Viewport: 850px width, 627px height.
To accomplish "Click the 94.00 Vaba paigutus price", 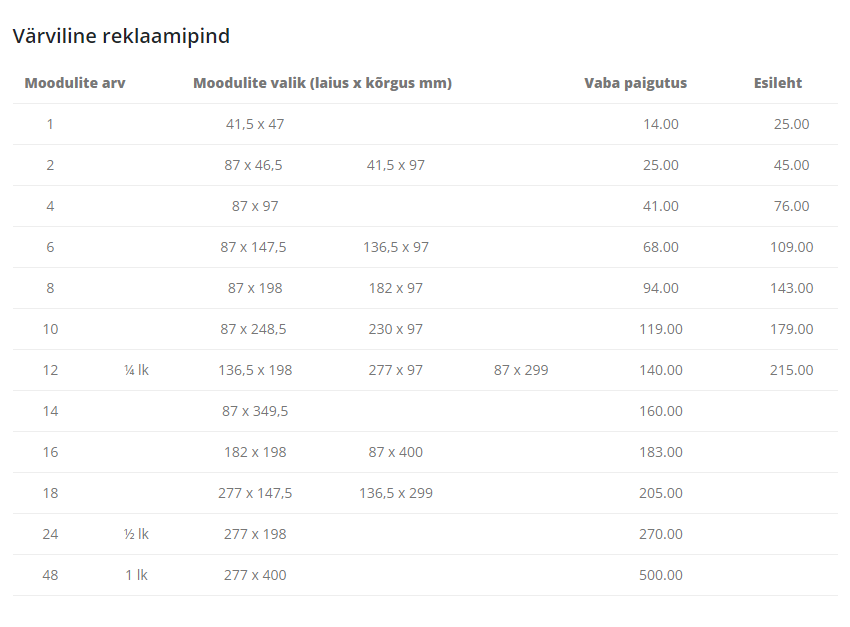I will coord(661,288).
